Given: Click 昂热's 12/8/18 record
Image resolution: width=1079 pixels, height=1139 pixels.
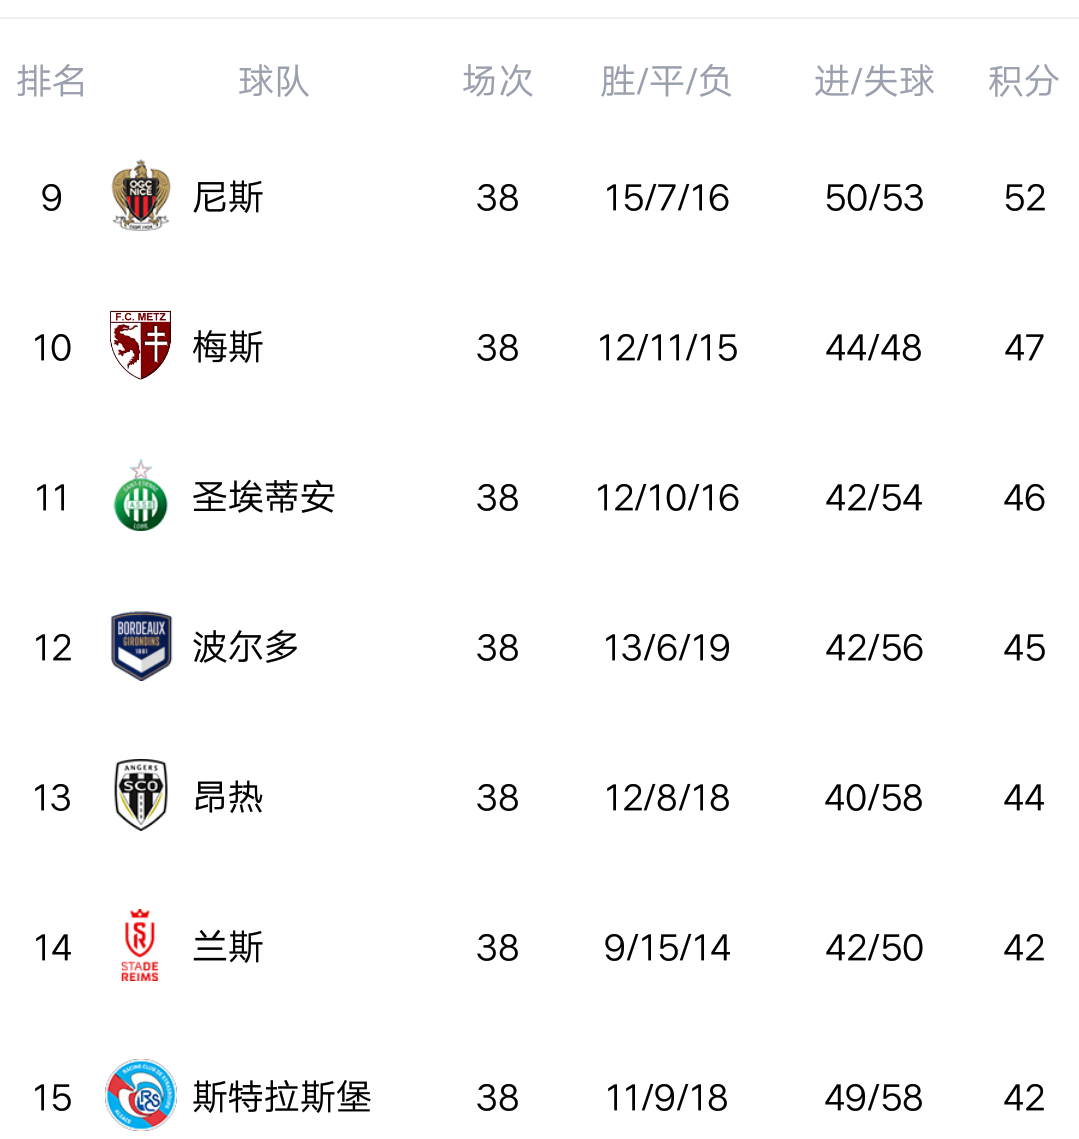Looking at the screenshot, I should 667,798.
